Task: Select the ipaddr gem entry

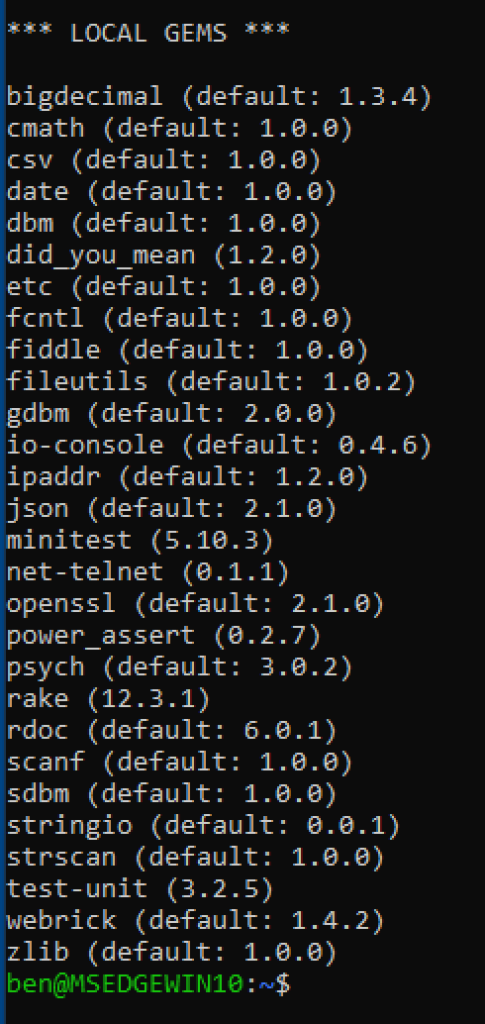Action: pos(187,477)
